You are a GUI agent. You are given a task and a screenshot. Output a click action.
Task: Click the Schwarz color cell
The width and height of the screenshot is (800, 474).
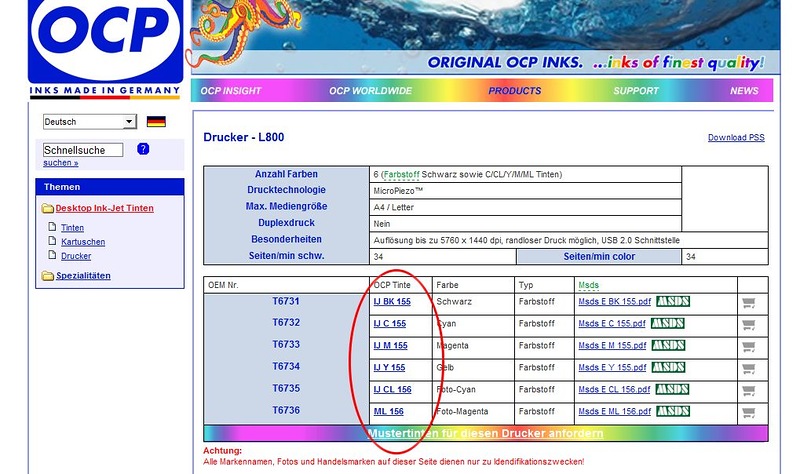click(473, 302)
